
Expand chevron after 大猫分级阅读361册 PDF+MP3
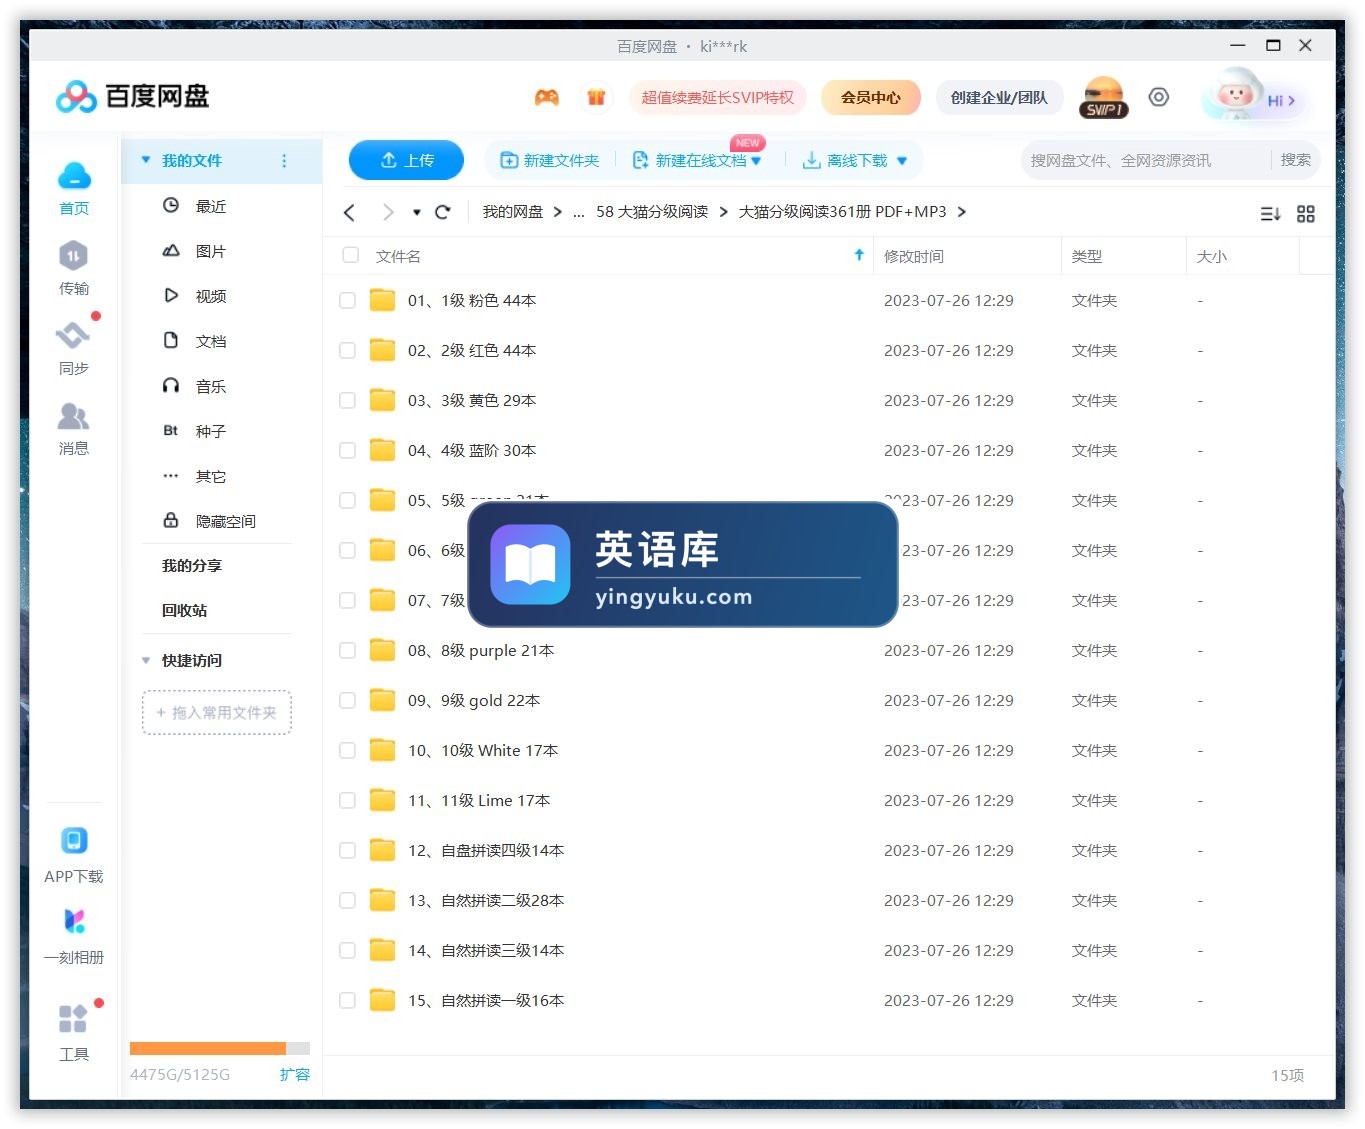coord(962,212)
